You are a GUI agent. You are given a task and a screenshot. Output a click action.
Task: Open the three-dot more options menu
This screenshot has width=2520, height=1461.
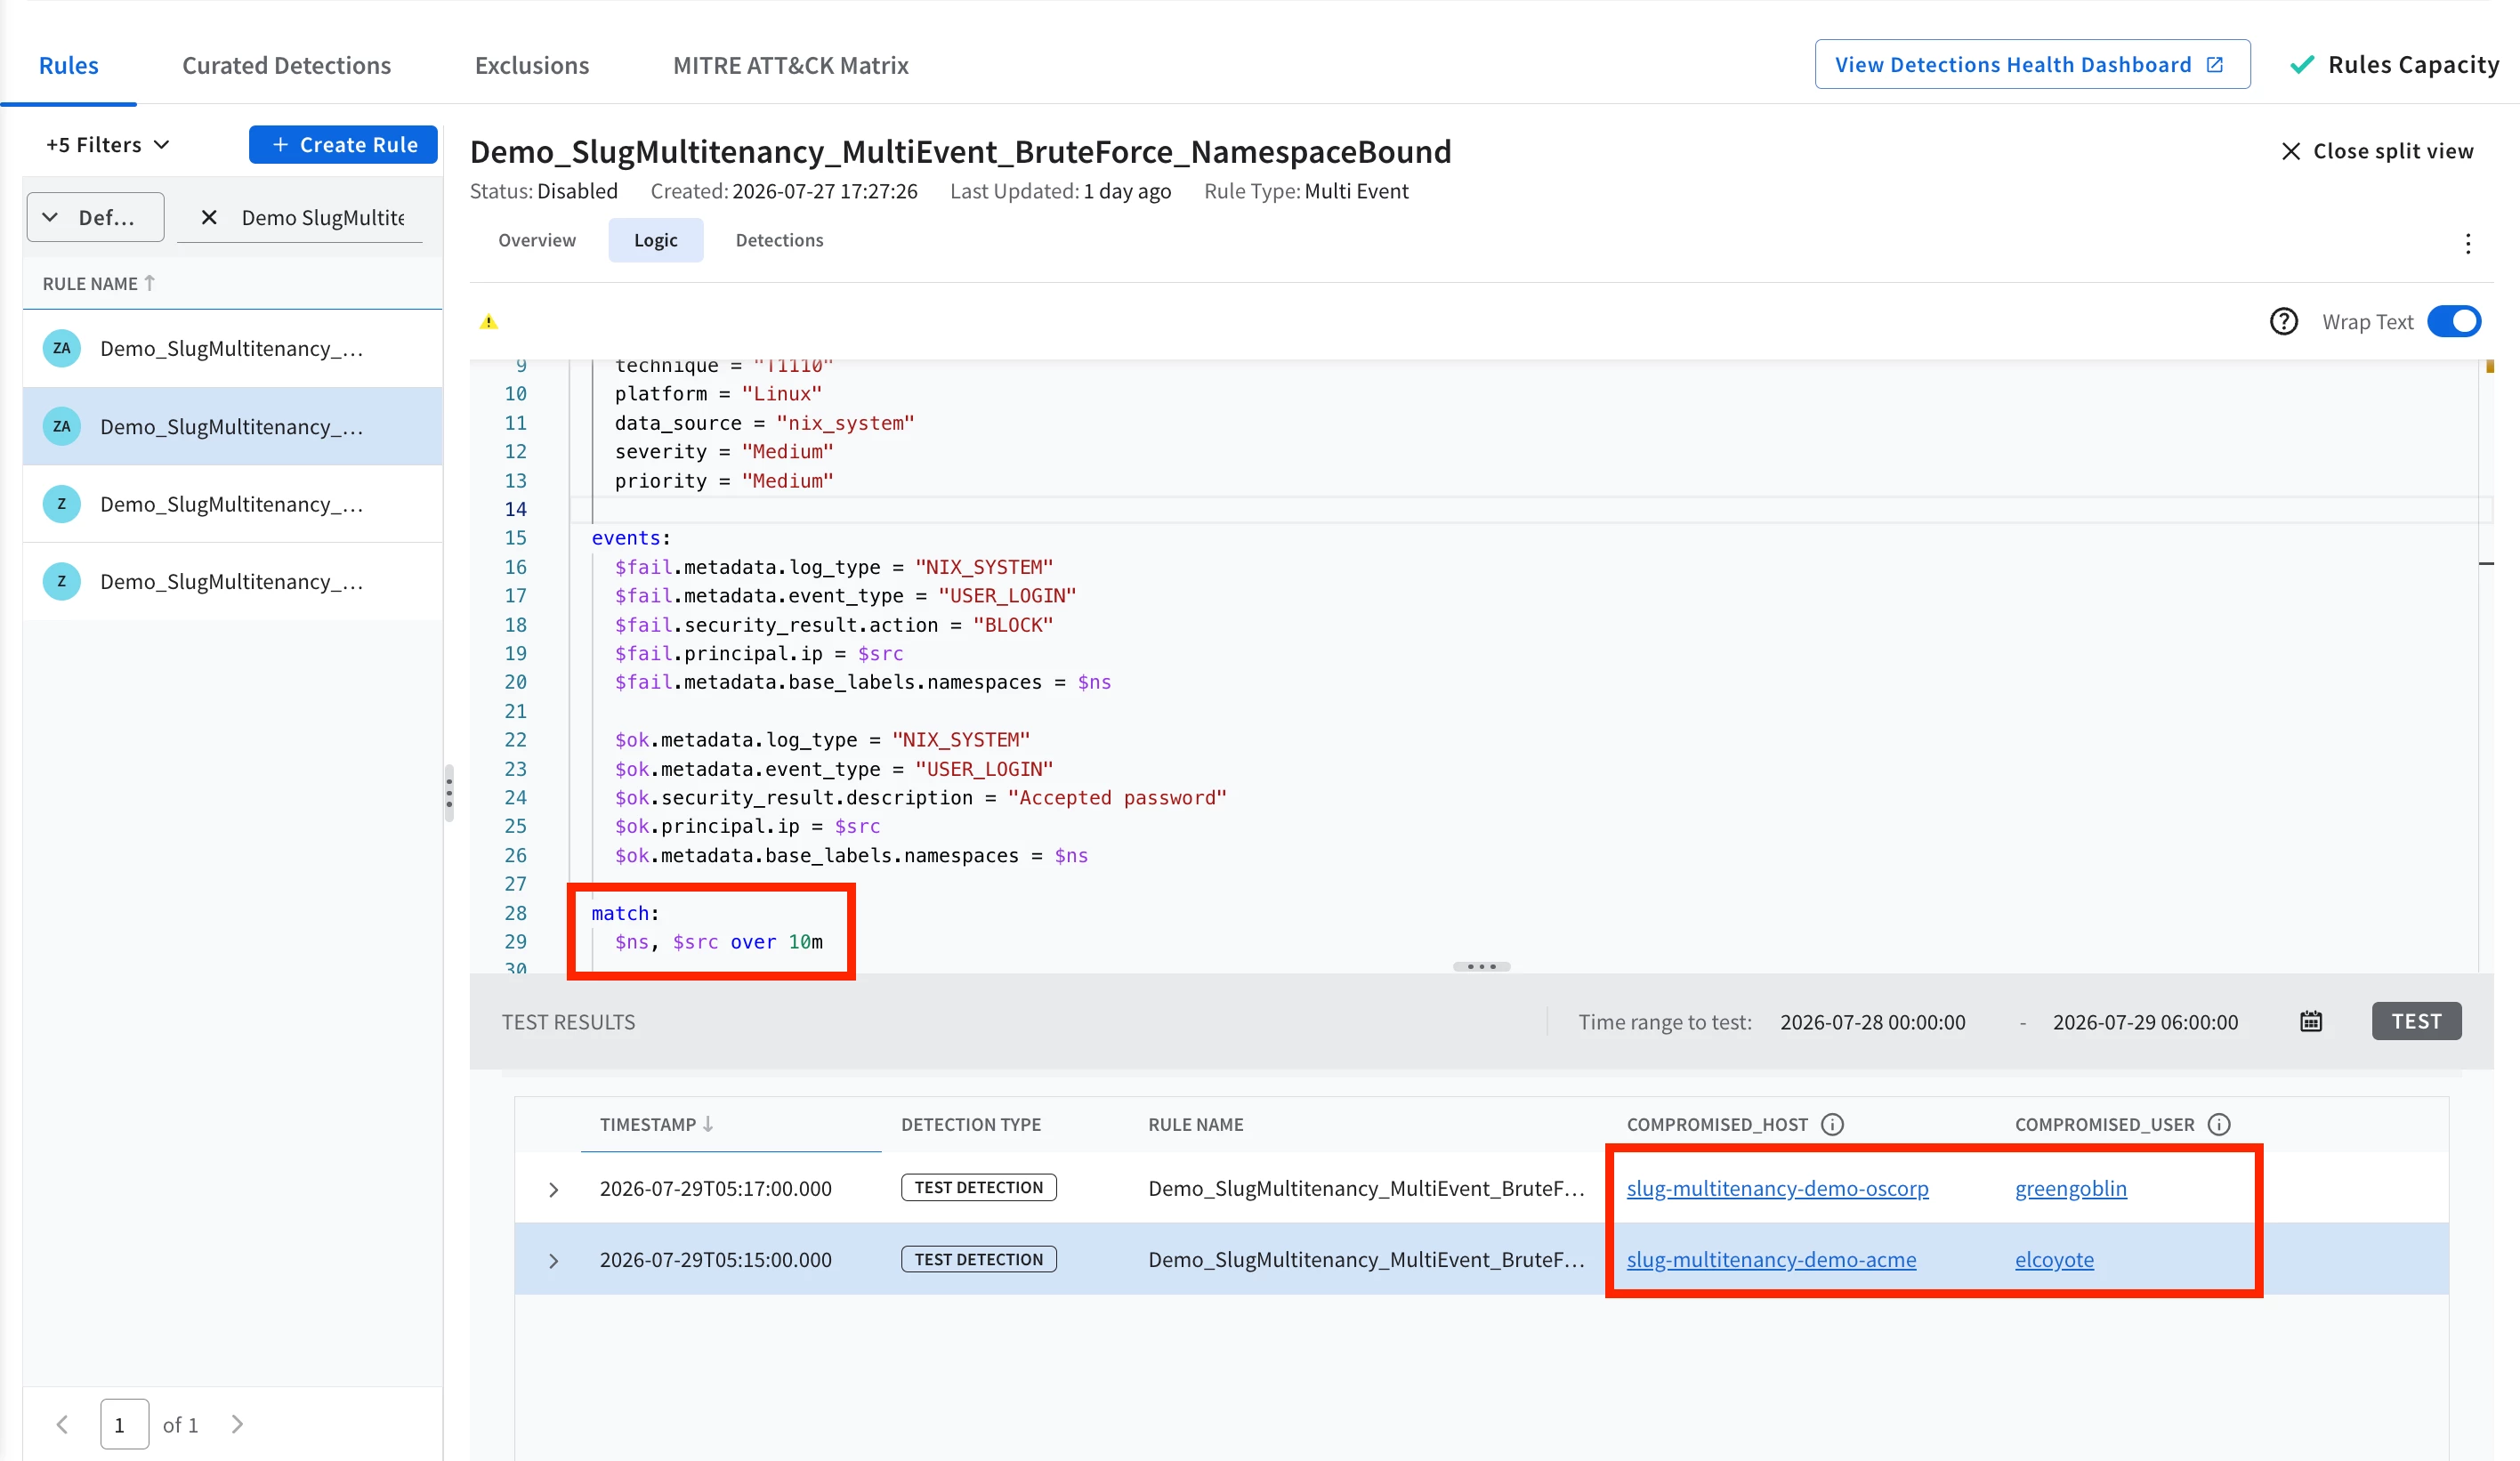tap(2467, 244)
